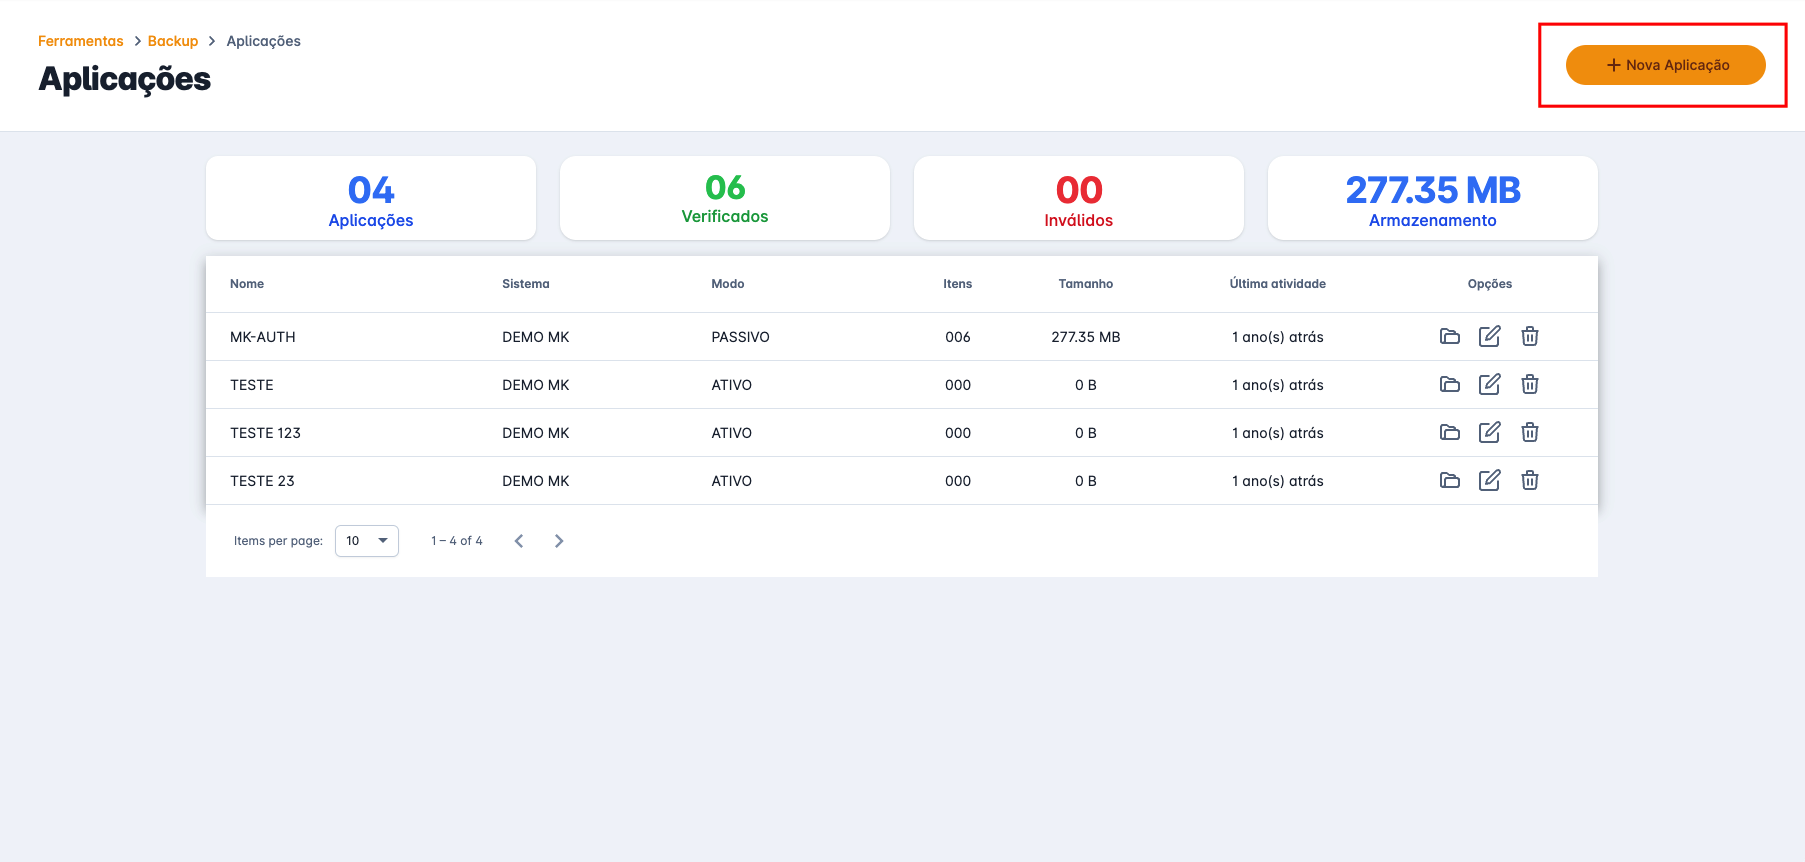Go to the previous page of results
Image resolution: width=1805 pixels, height=862 pixels.
pos(519,541)
